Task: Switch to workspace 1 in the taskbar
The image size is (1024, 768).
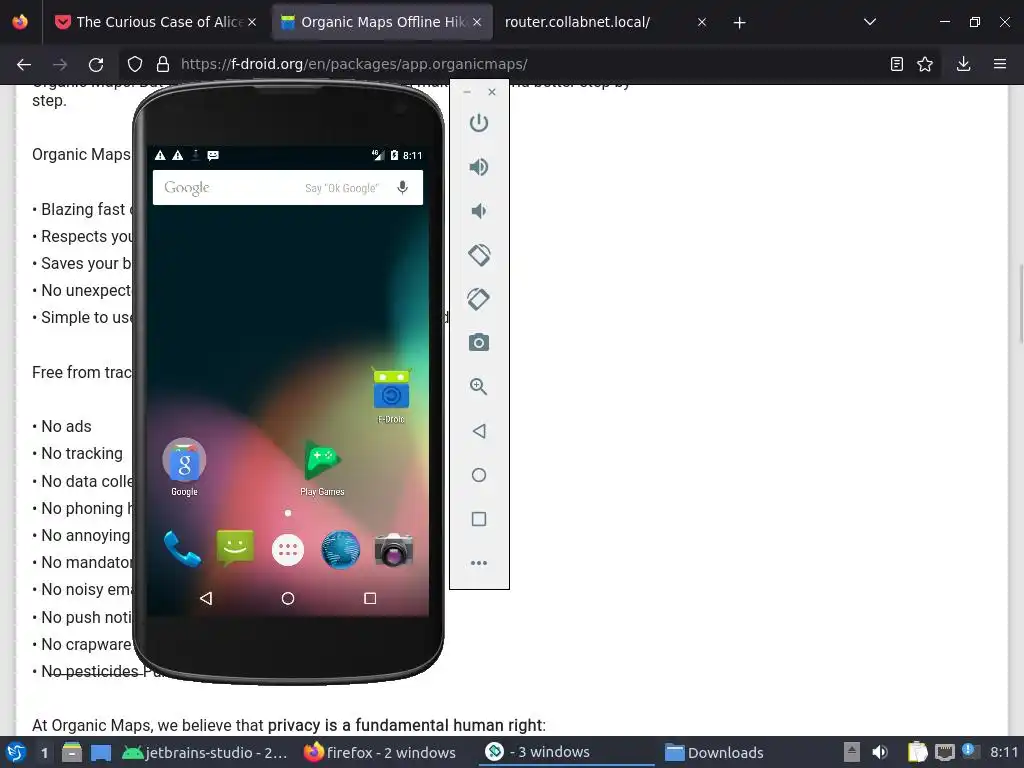Action: pos(44,753)
